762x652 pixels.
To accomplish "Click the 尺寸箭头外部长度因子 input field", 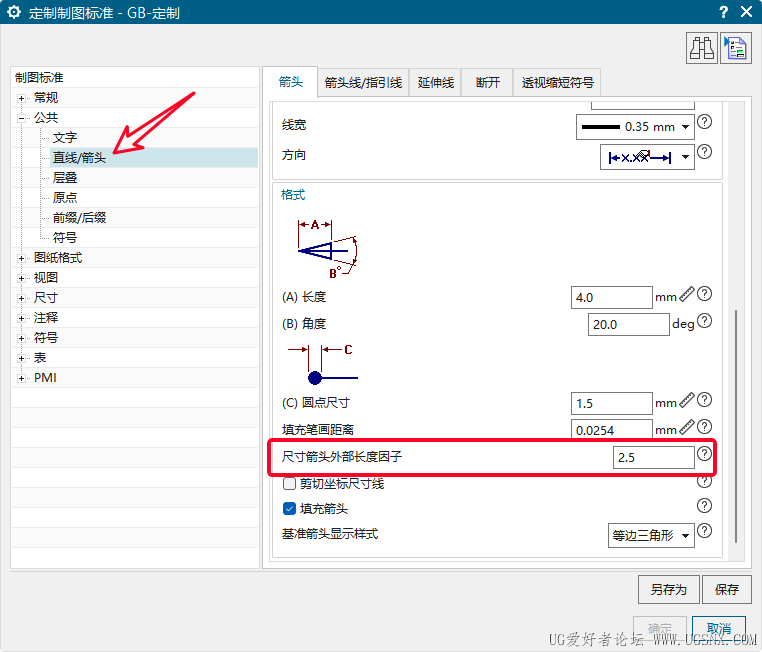I will click(x=653, y=457).
